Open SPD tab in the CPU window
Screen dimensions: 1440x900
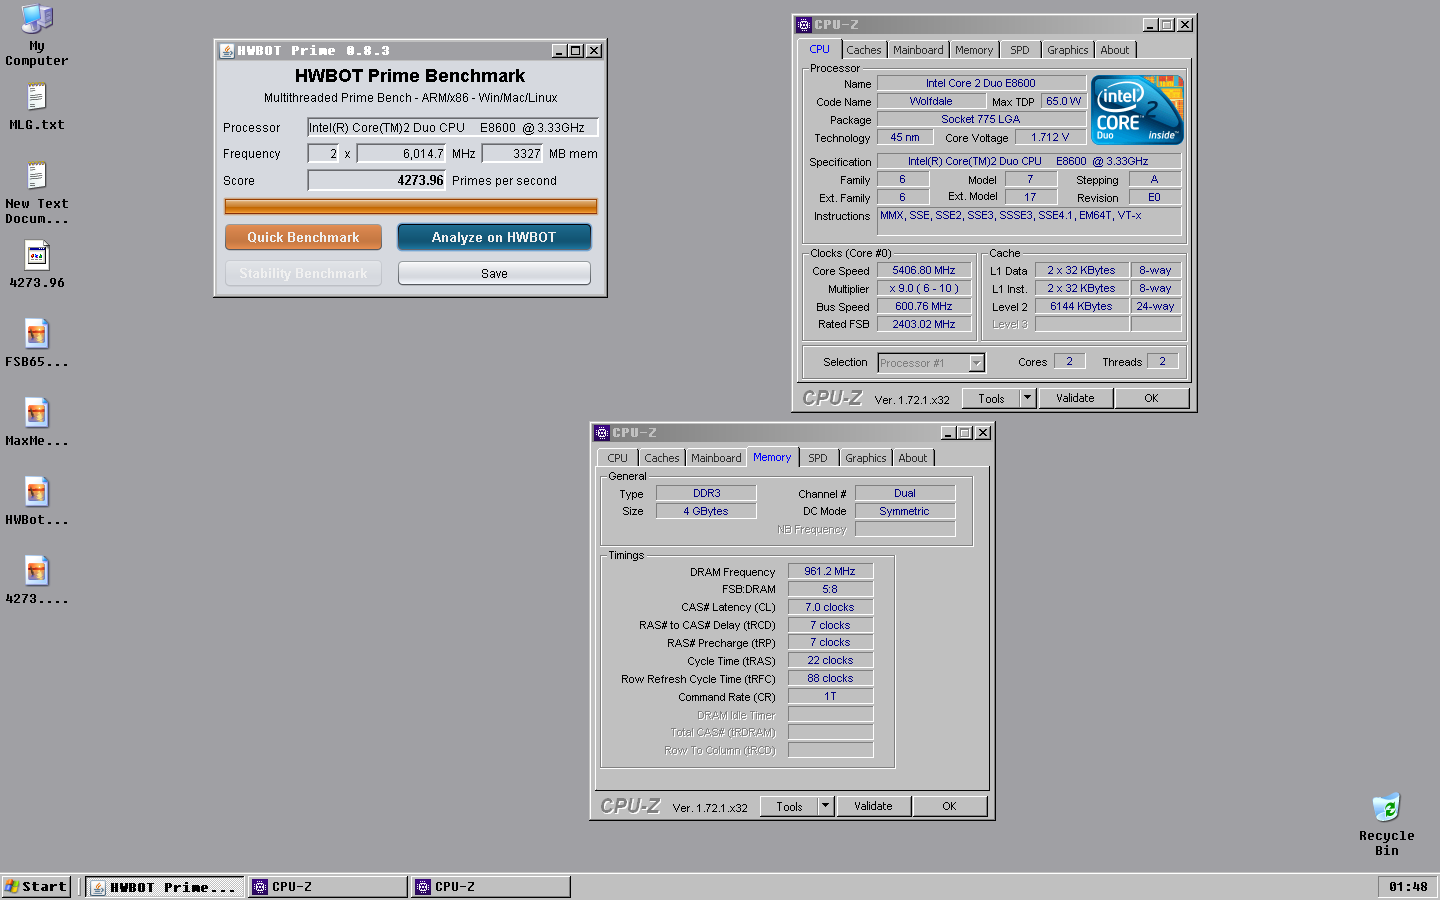point(1019,50)
